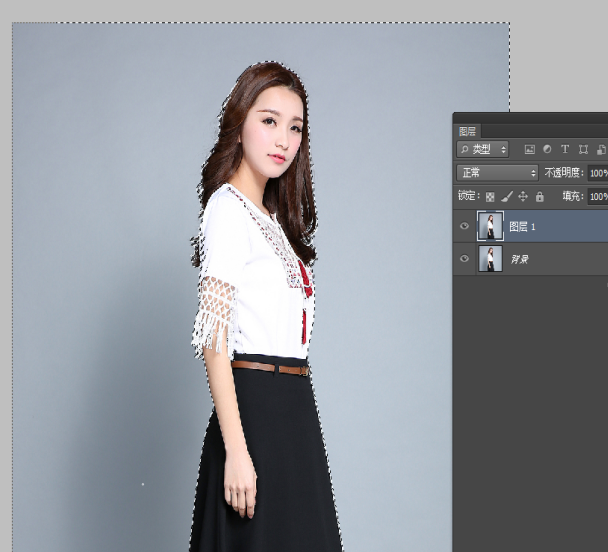The image size is (608, 552).
Task: Click the 不透明度 opacity value field
Action: [598, 173]
